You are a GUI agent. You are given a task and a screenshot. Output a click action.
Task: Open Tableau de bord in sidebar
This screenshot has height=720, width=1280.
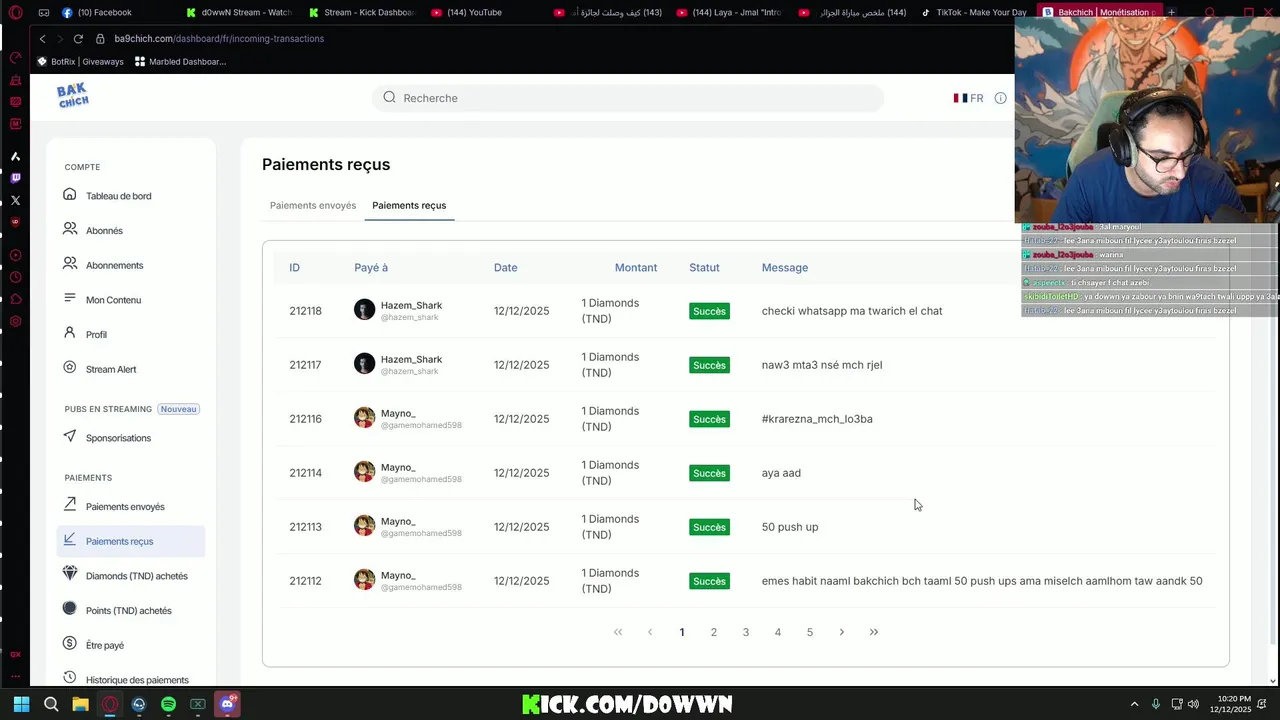(x=119, y=196)
